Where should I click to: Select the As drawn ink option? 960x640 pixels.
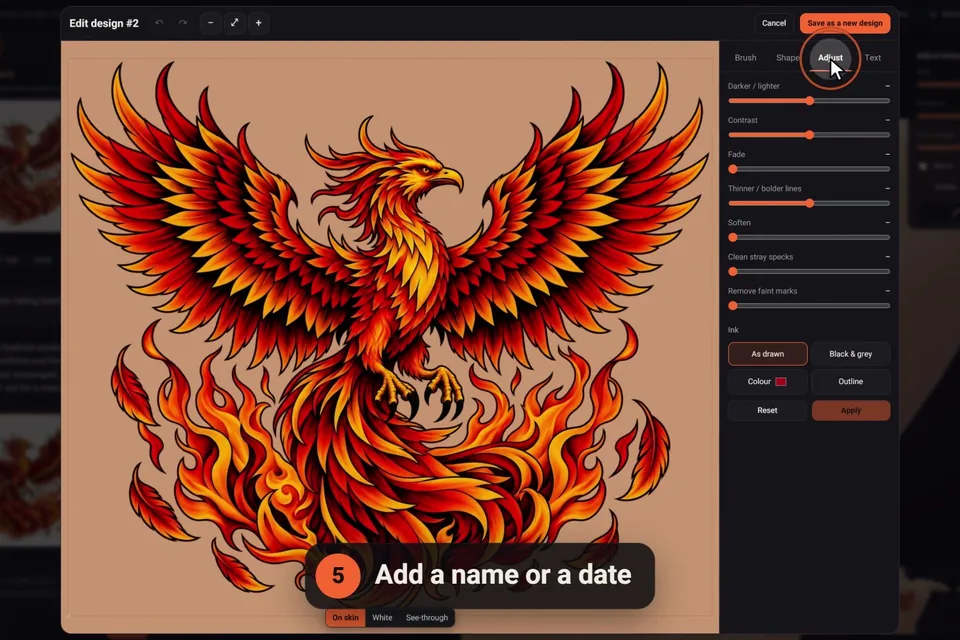tap(768, 354)
